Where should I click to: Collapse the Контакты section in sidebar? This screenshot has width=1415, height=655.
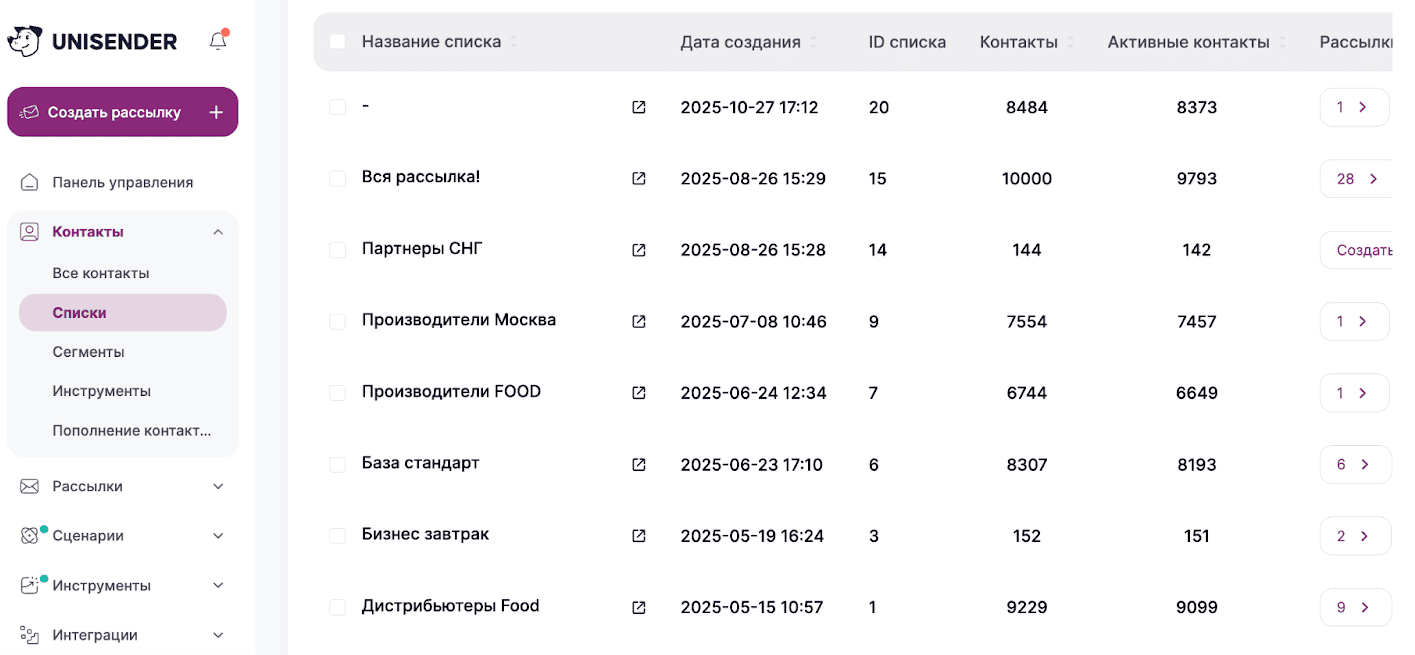[x=218, y=231]
